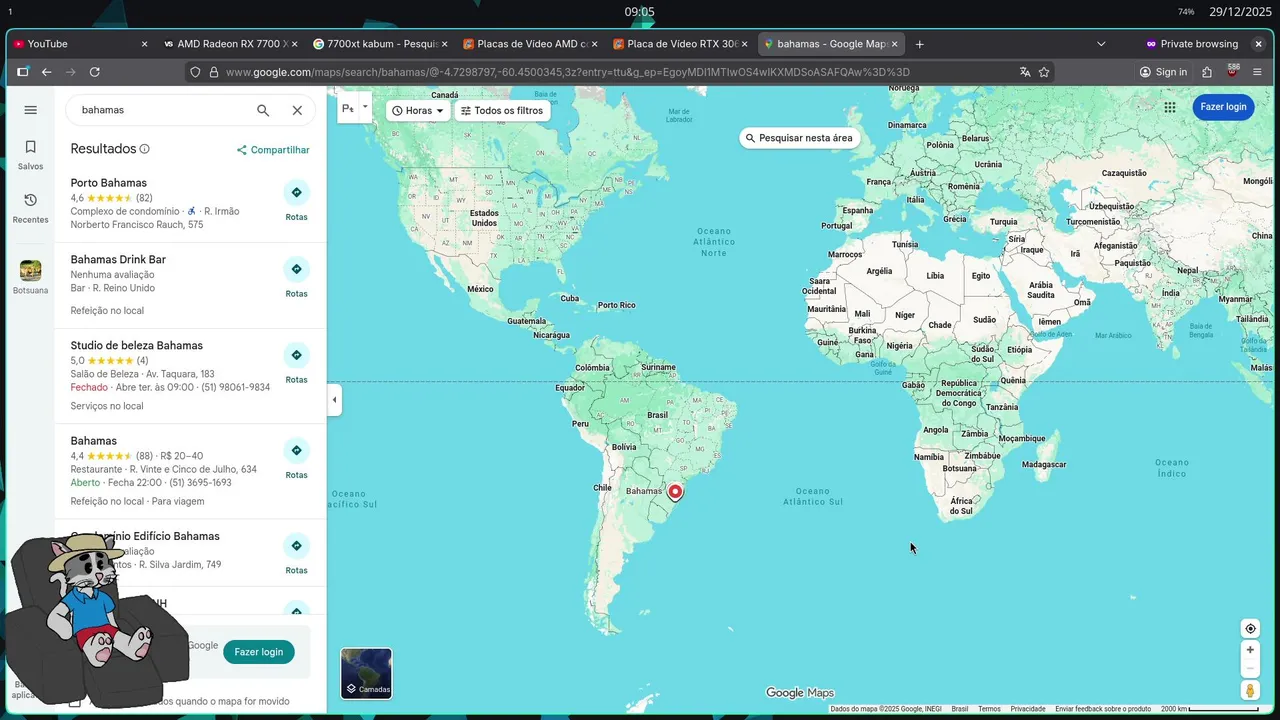Open a new browser tab
The image size is (1280, 720).
coord(920,44)
